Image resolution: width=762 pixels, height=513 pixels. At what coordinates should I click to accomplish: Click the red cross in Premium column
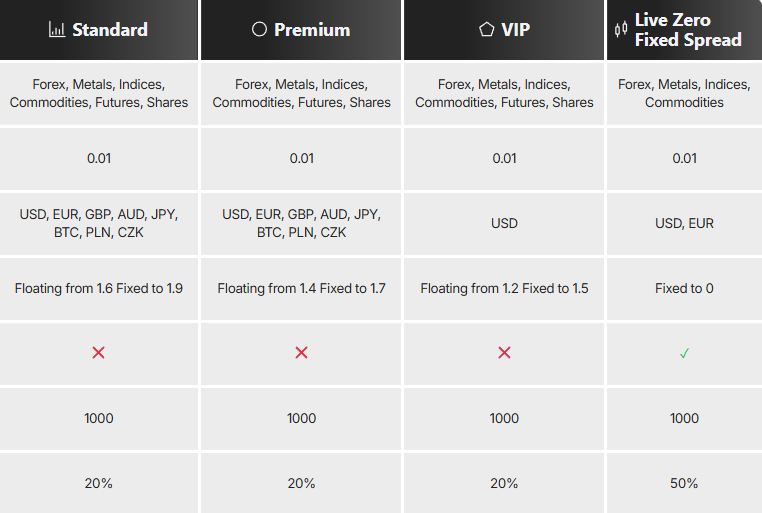[x=301, y=353]
